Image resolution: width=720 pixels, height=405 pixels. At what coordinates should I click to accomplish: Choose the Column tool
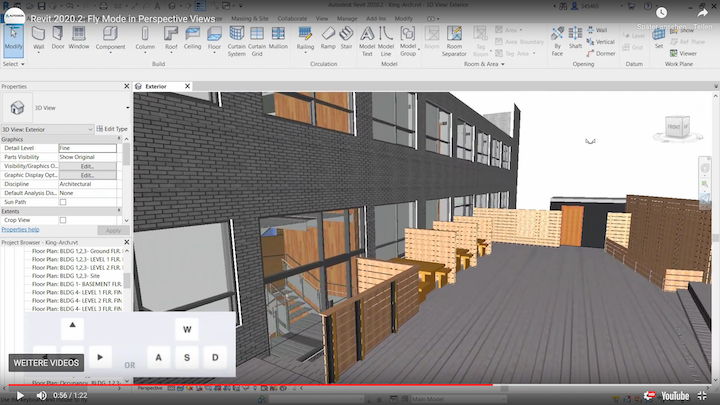pyautogui.click(x=145, y=39)
